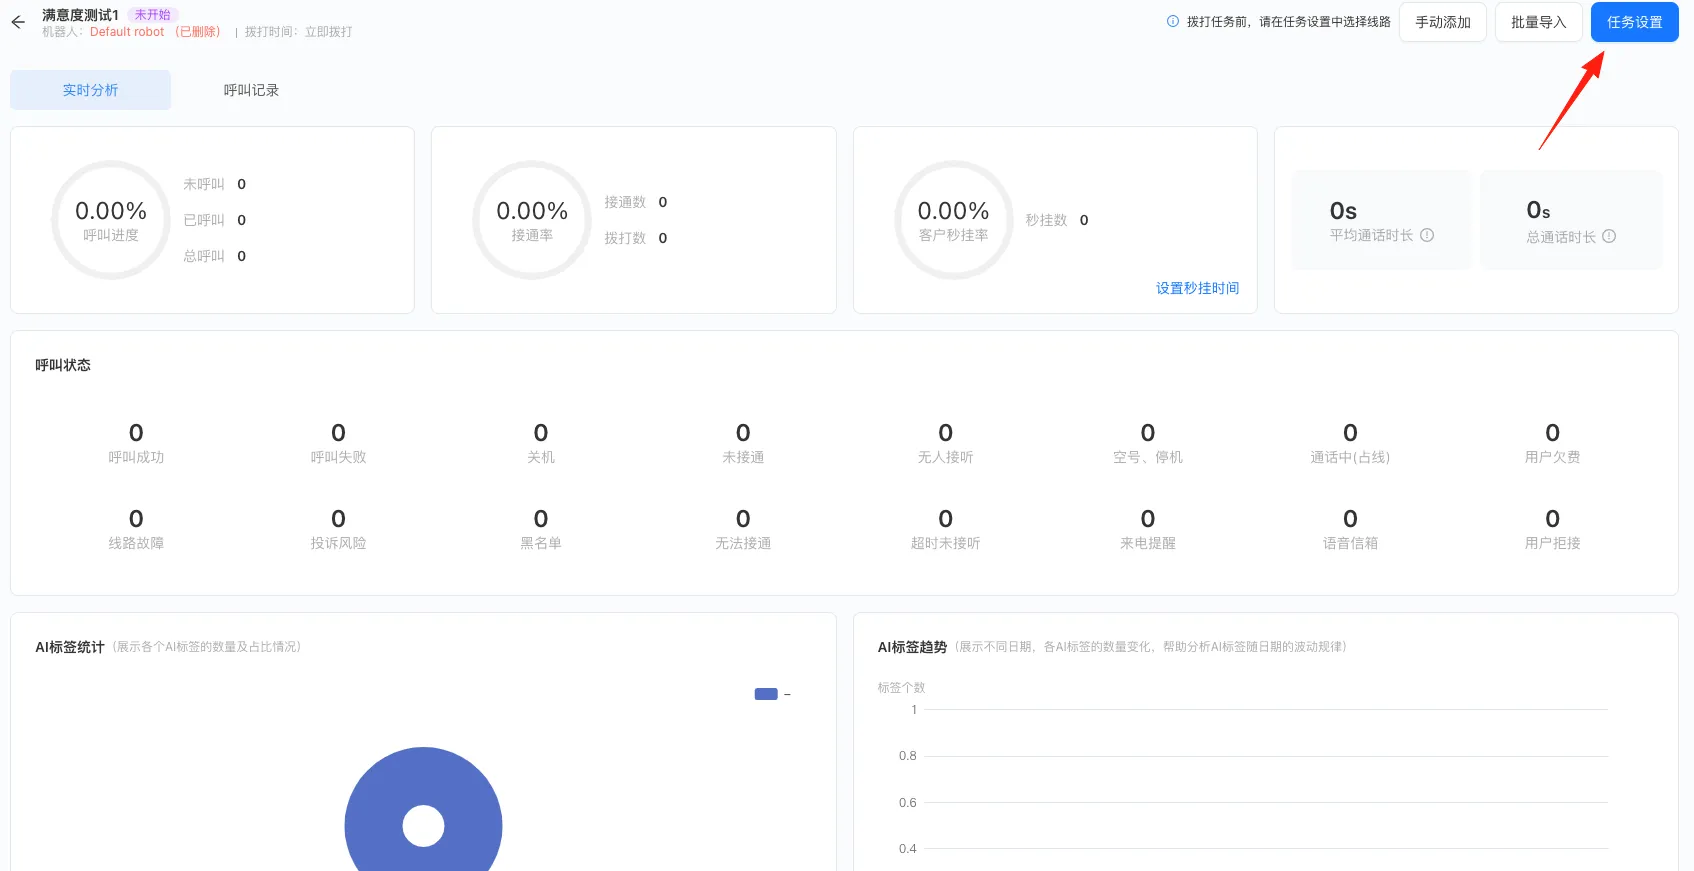Select the 用户拒接 count
Screen dimensions: 1694x871
[x=1552, y=519]
